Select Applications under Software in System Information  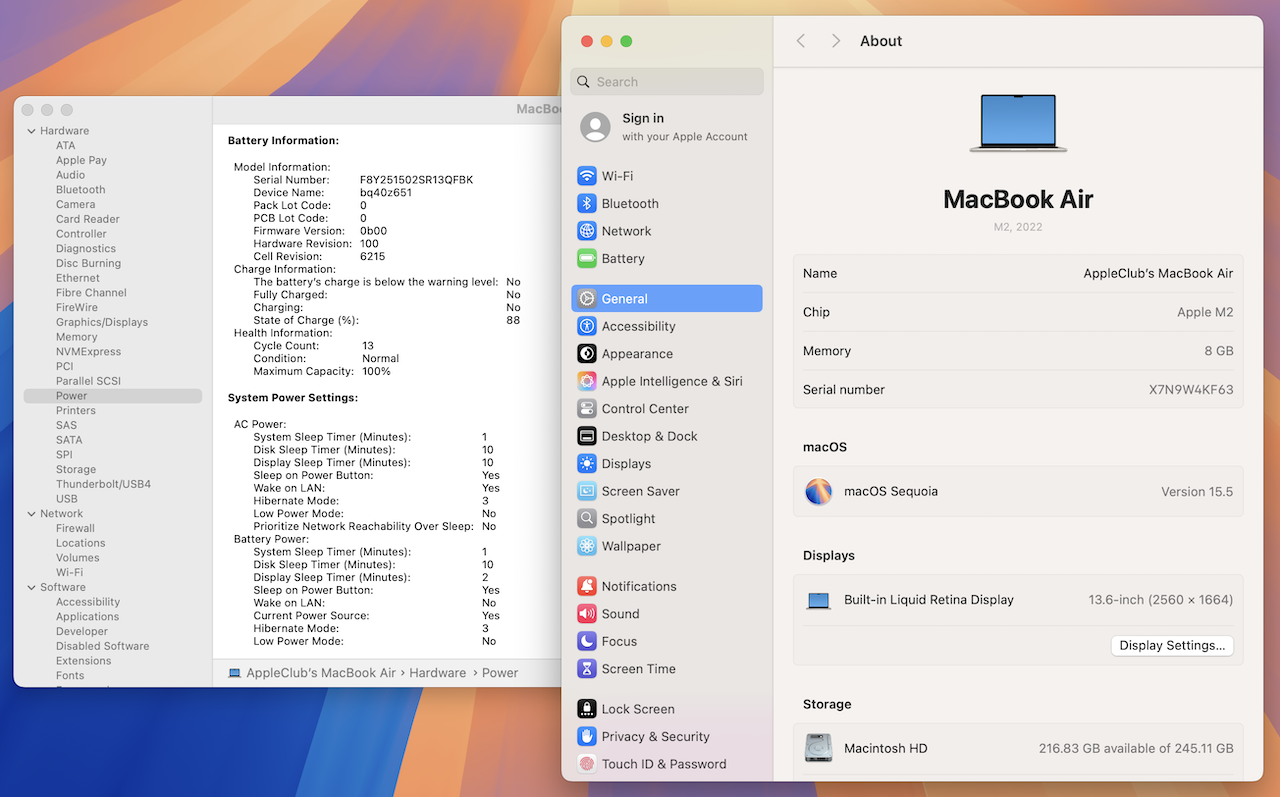click(x=88, y=617)
